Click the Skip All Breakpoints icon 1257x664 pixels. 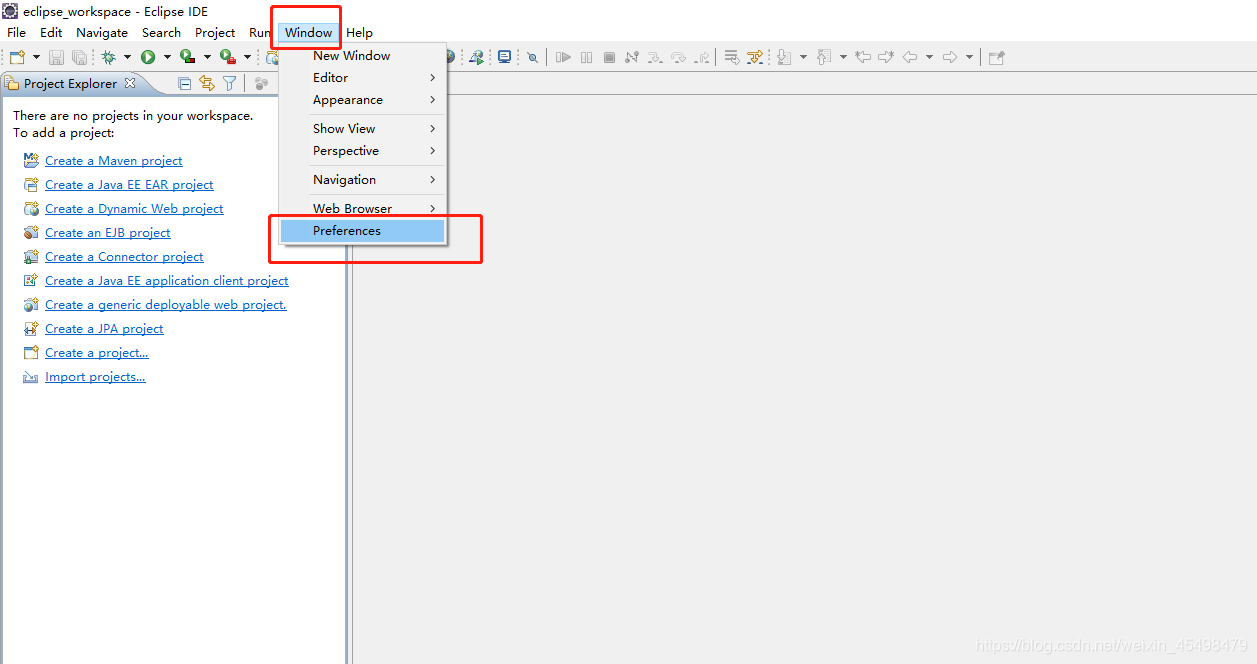(533, 57)
